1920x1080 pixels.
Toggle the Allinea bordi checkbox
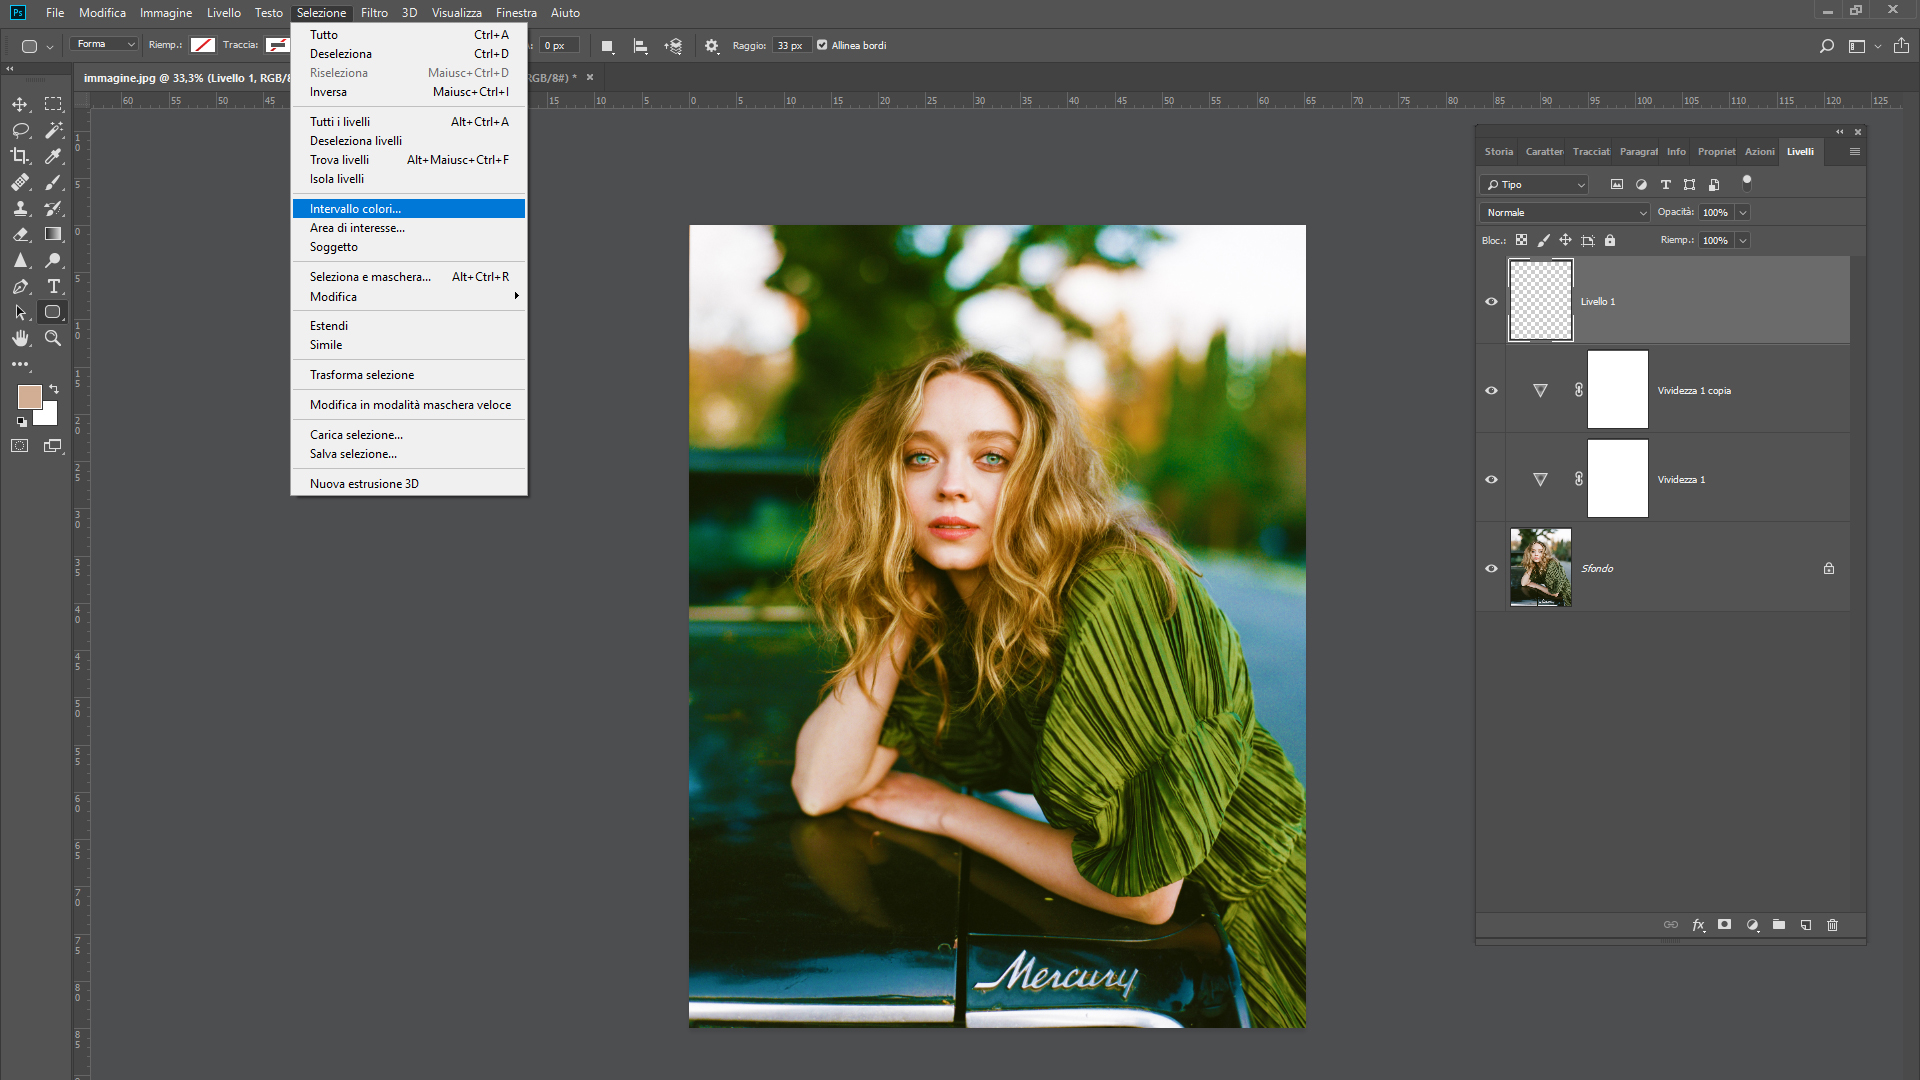coord(822,45)
